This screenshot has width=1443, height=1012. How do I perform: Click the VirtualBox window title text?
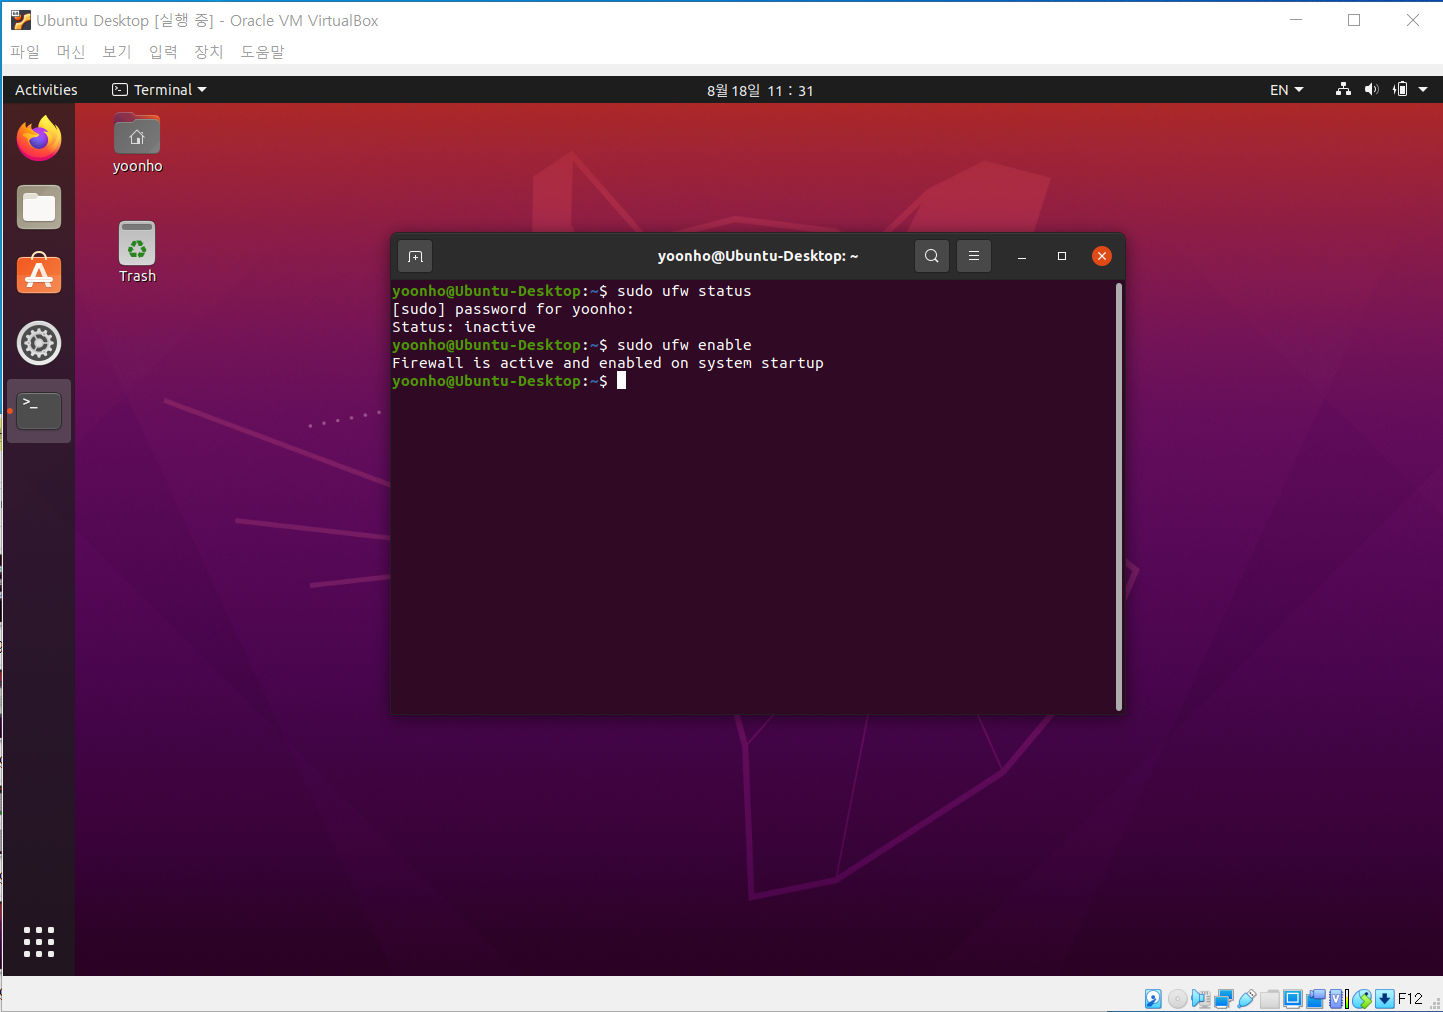(207, 20)
